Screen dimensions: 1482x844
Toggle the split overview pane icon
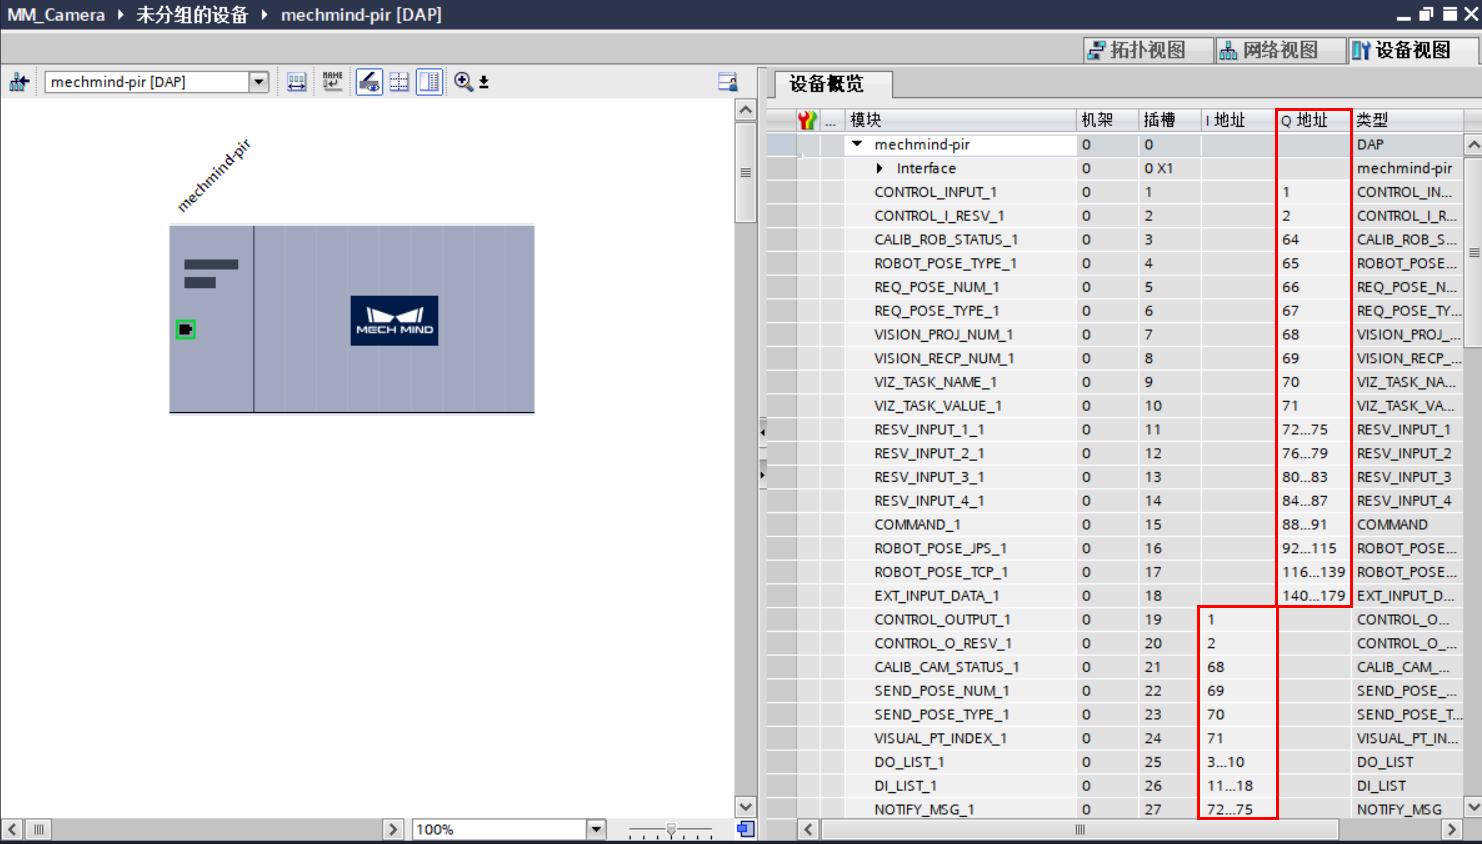point(430,81)
